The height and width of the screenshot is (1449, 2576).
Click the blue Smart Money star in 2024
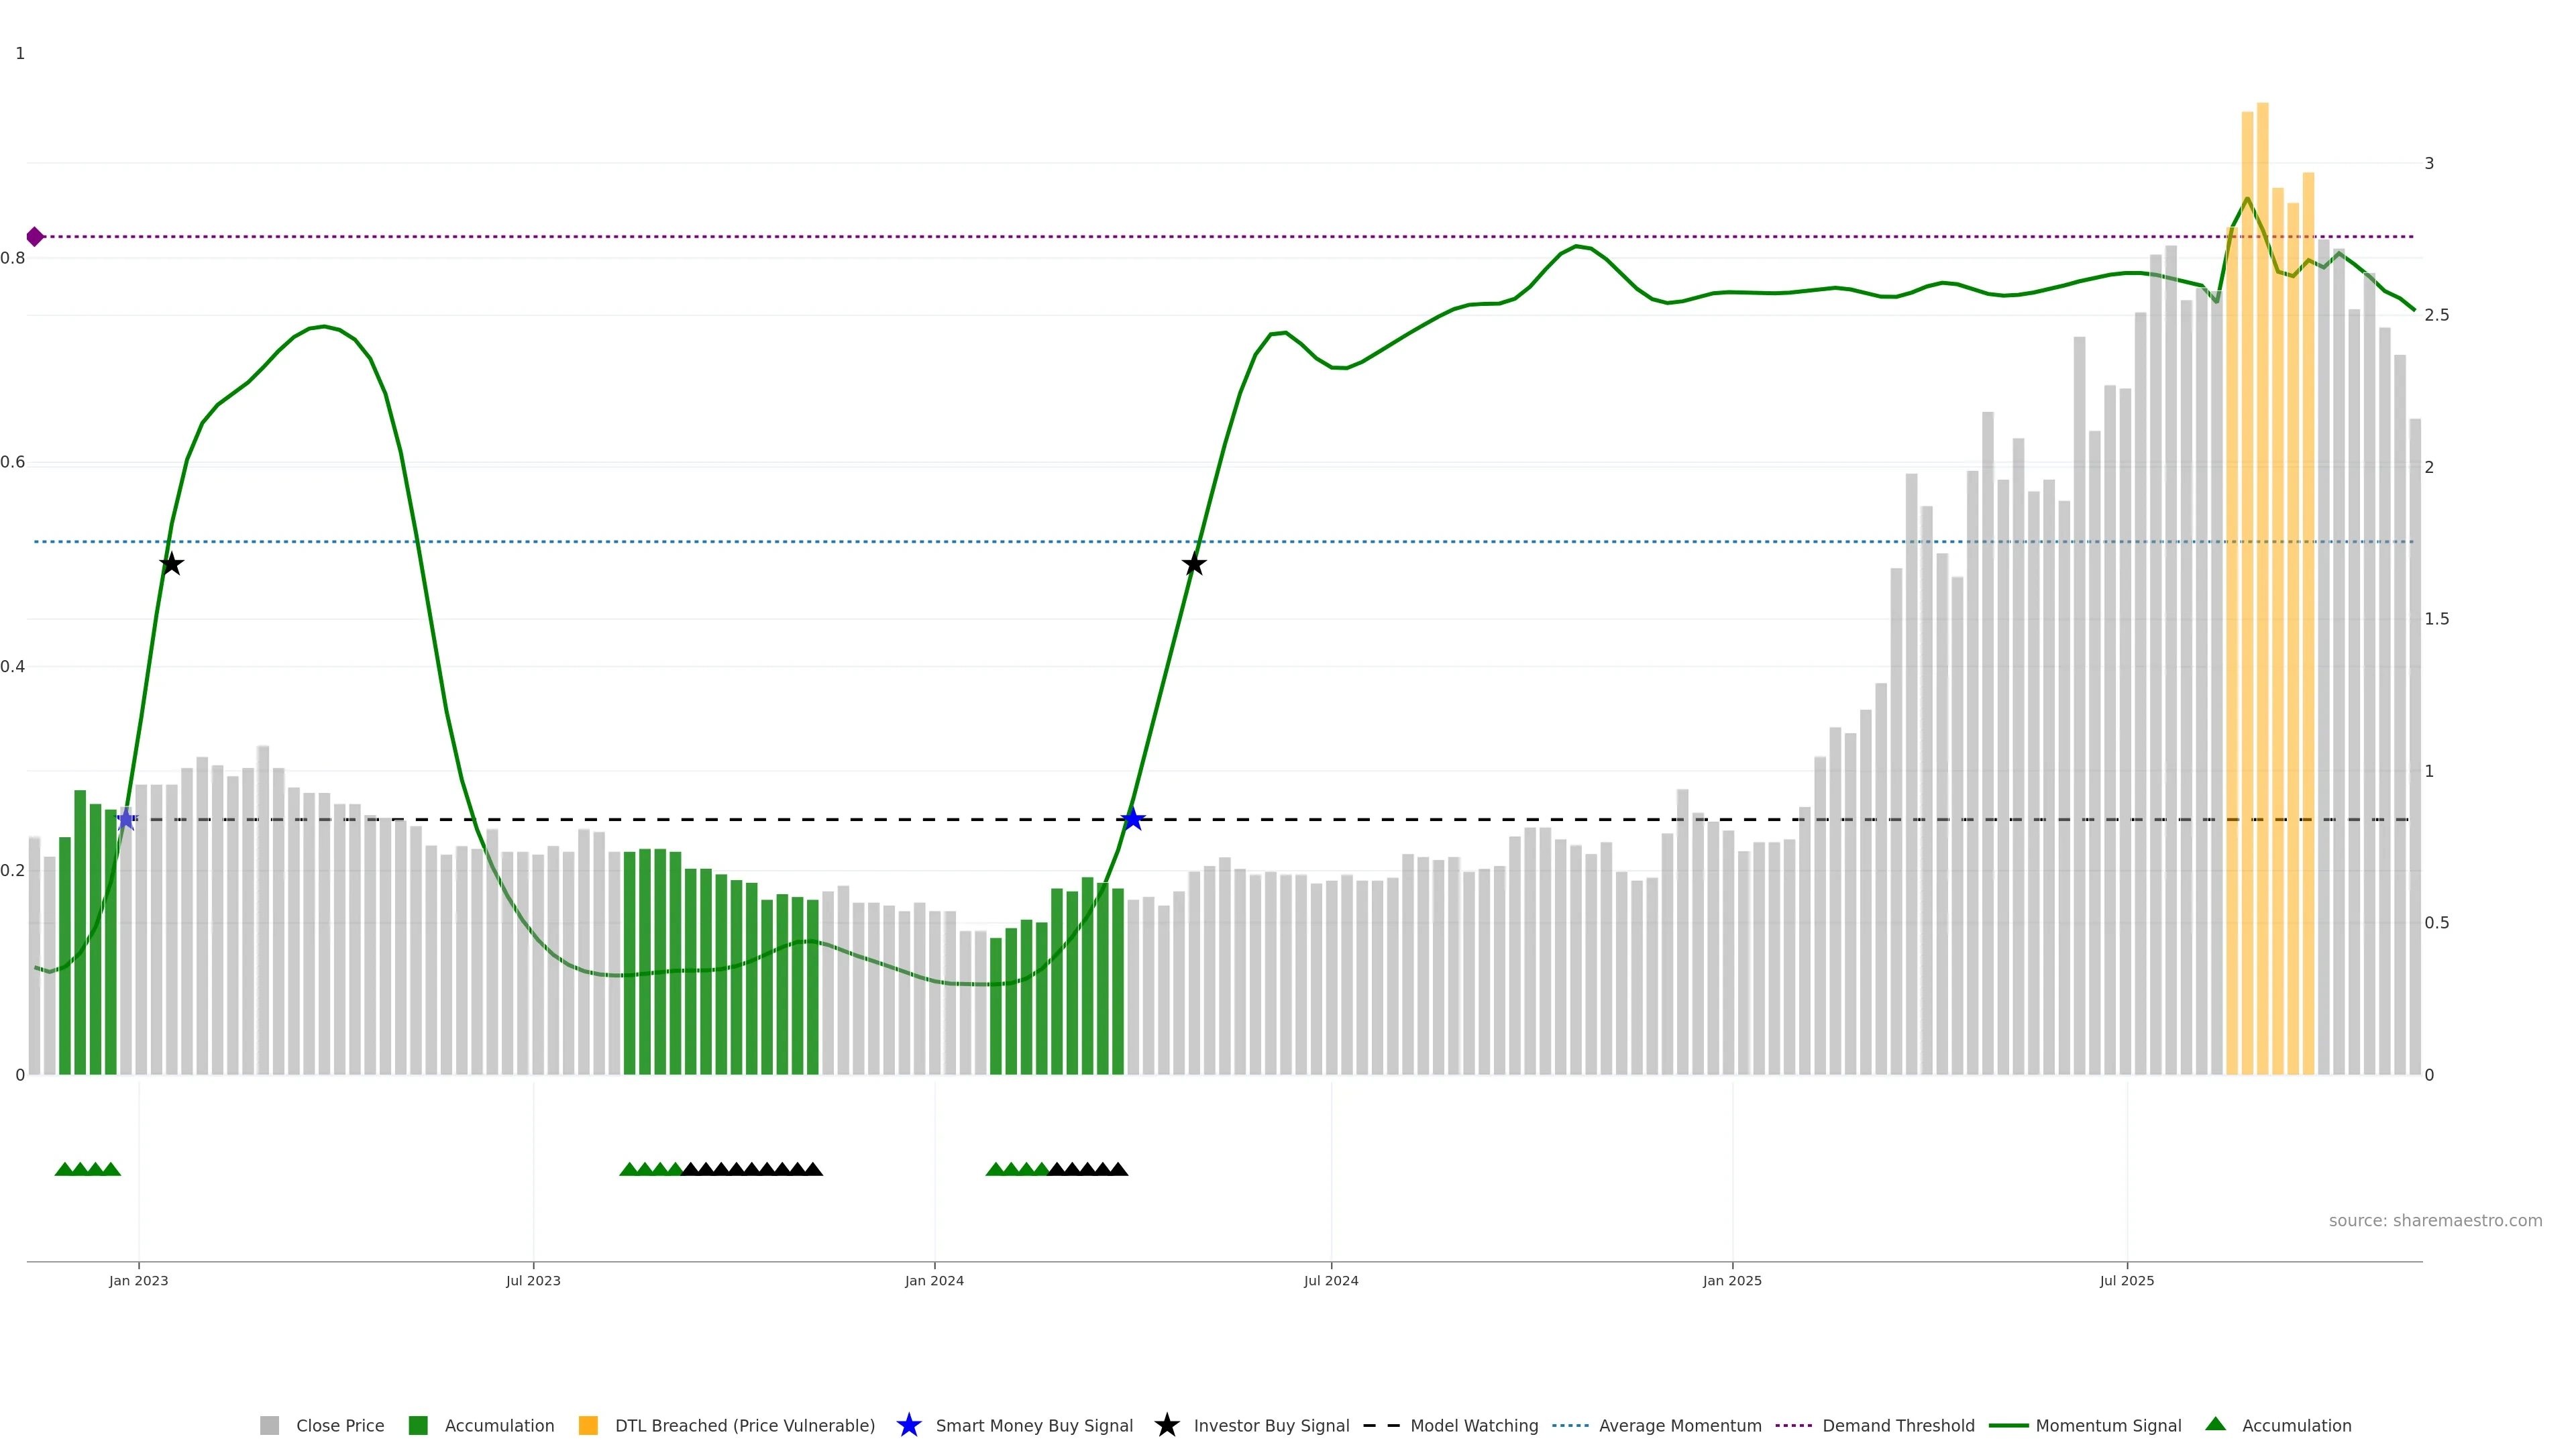tap(1132, 820)
